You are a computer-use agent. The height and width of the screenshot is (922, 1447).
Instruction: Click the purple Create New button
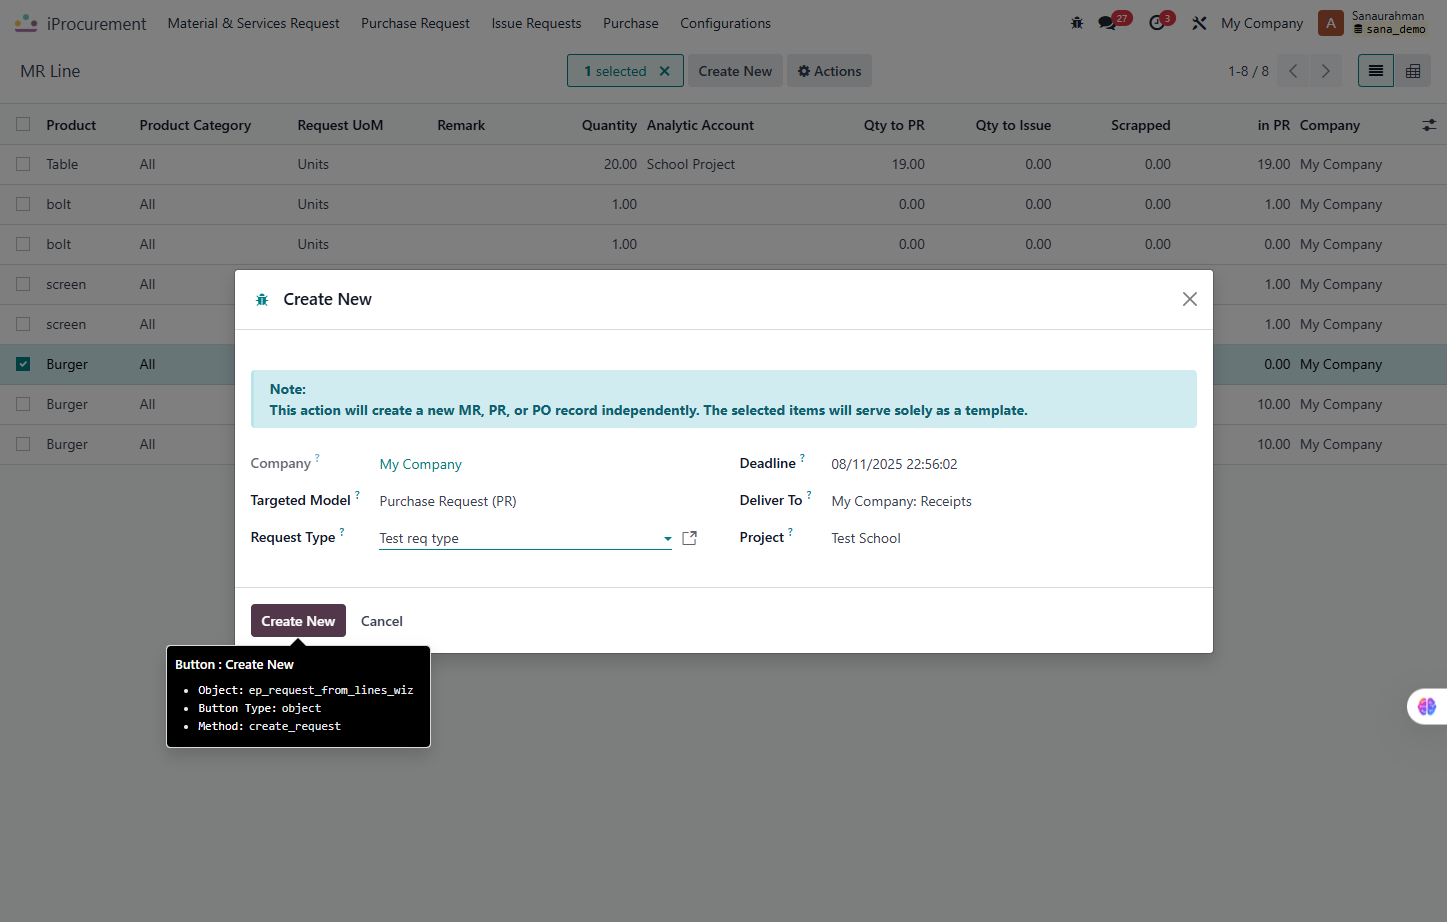point(298,621)
